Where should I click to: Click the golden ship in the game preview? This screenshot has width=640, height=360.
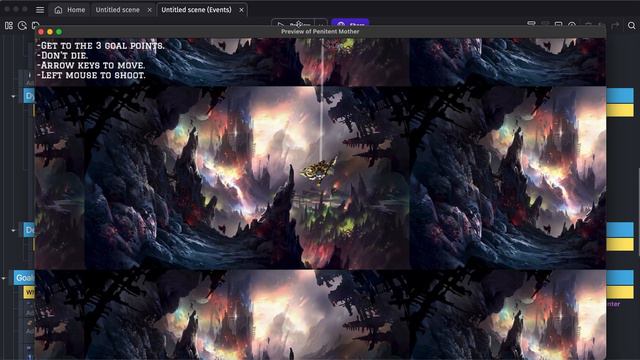(319, 170)
